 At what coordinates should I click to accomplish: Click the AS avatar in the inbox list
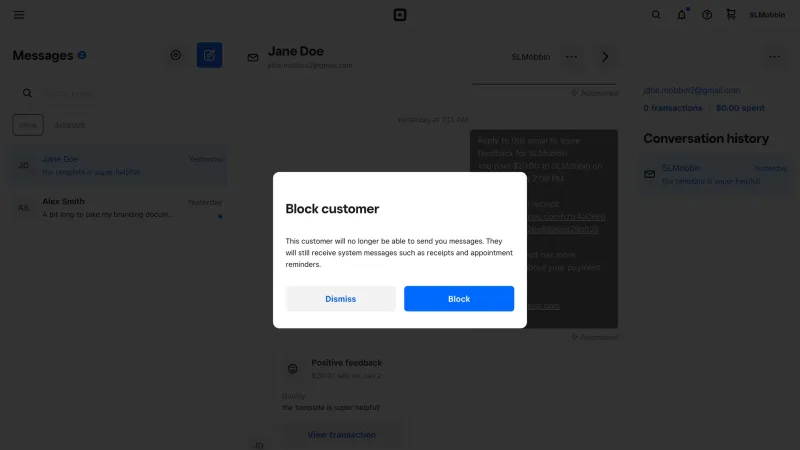click(x=23, y=208)
